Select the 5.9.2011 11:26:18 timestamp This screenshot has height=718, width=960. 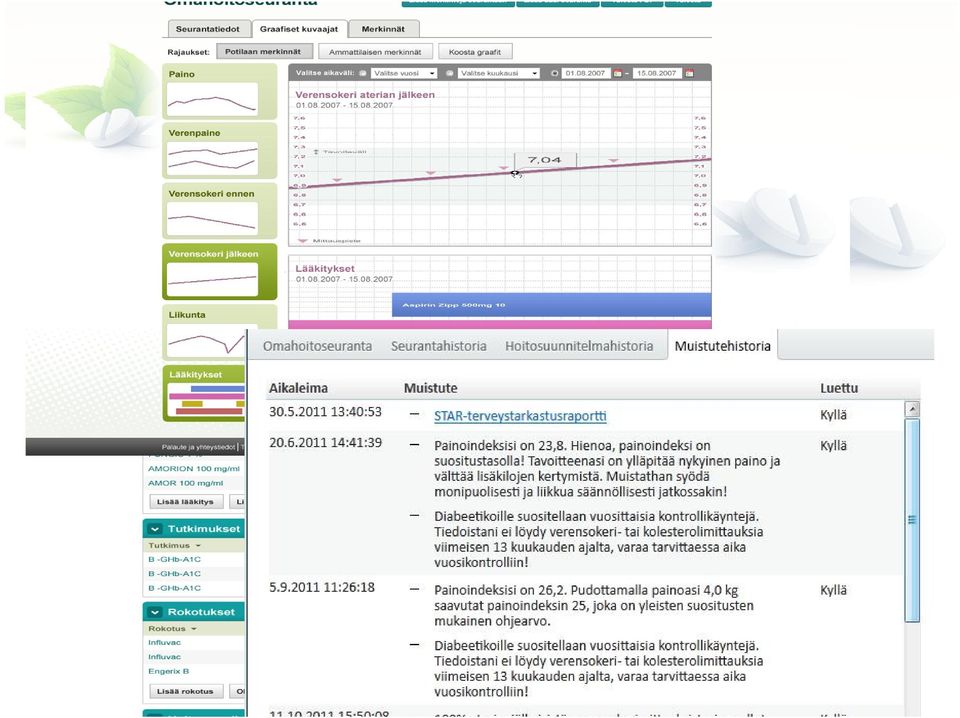point(321,588)
